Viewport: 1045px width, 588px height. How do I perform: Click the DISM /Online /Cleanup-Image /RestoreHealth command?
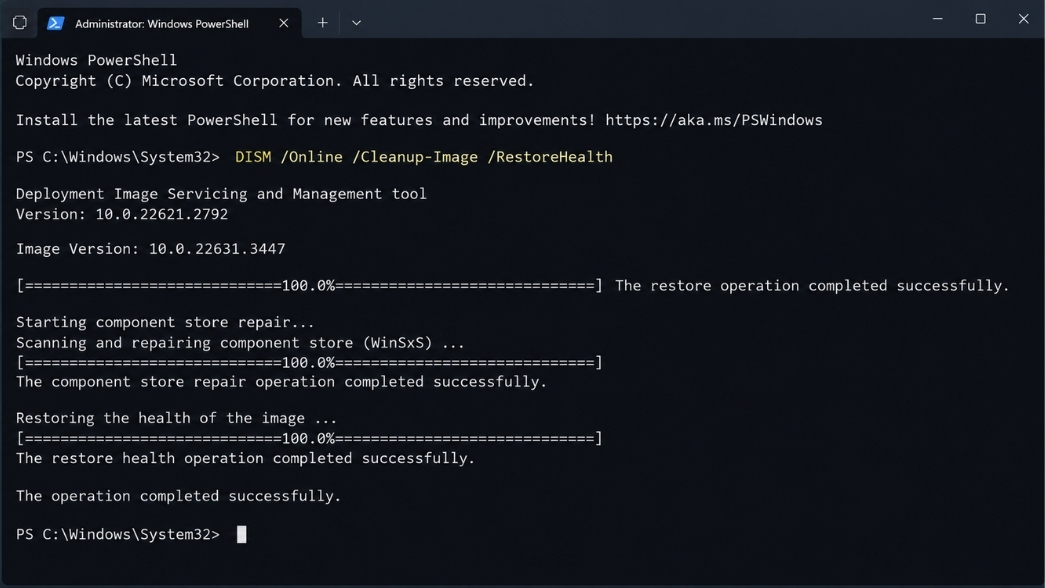tap(424, 157)
